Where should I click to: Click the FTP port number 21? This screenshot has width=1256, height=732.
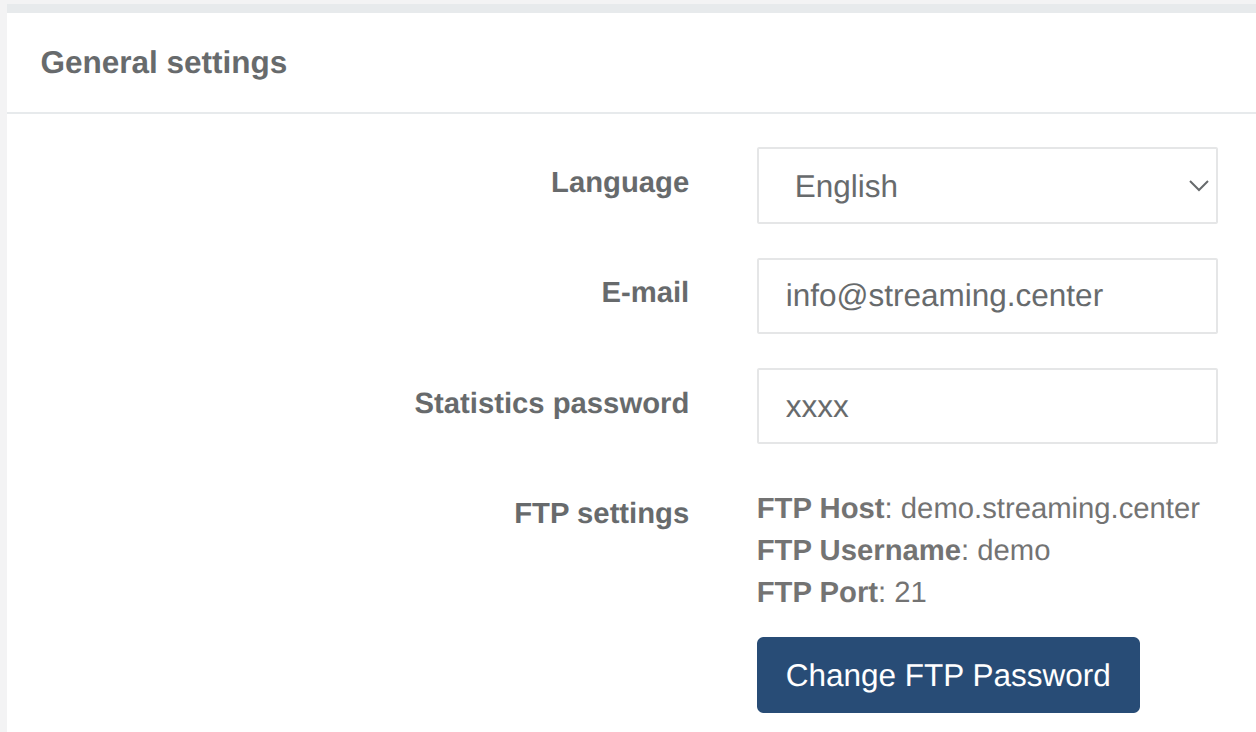coord(911,592)
